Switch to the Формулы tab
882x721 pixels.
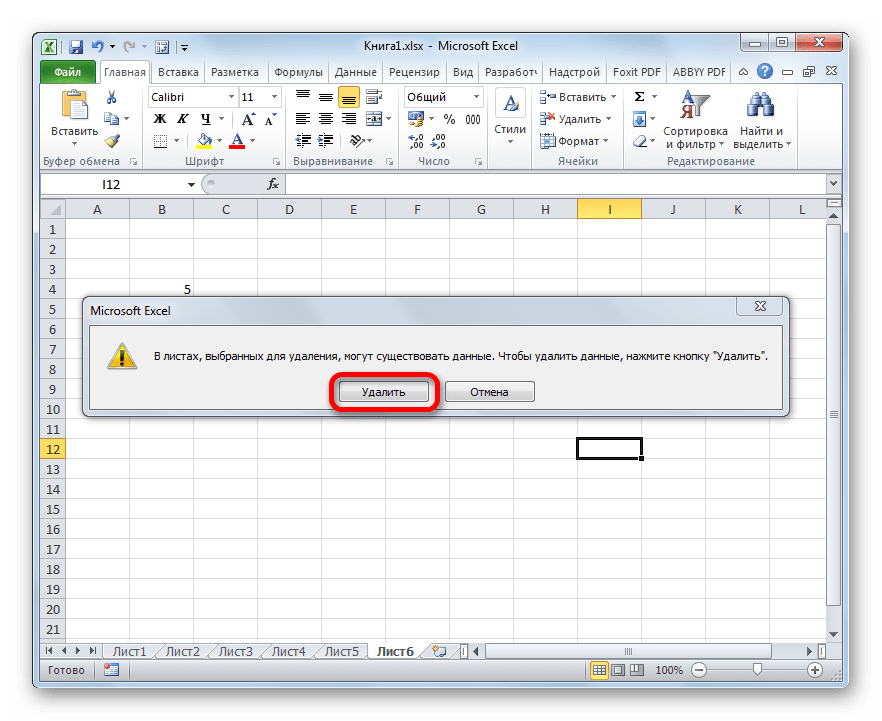[x=298, y=73]
